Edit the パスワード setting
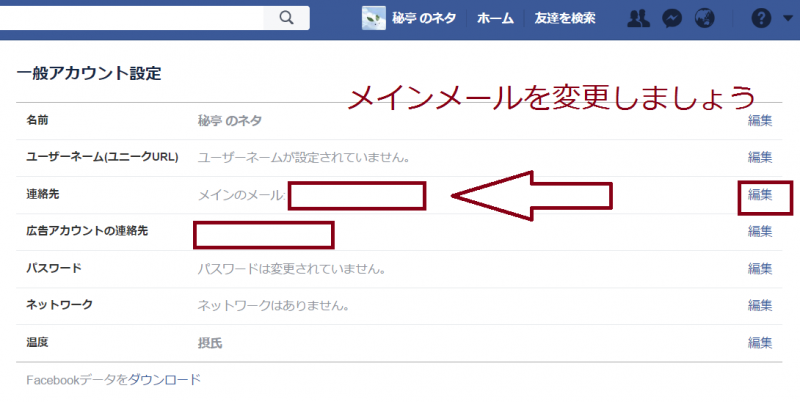 tap(760, 268)
